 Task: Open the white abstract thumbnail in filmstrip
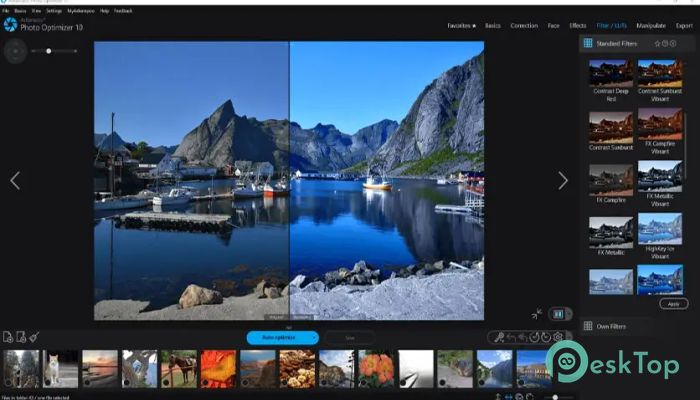[x=416, y=369]
